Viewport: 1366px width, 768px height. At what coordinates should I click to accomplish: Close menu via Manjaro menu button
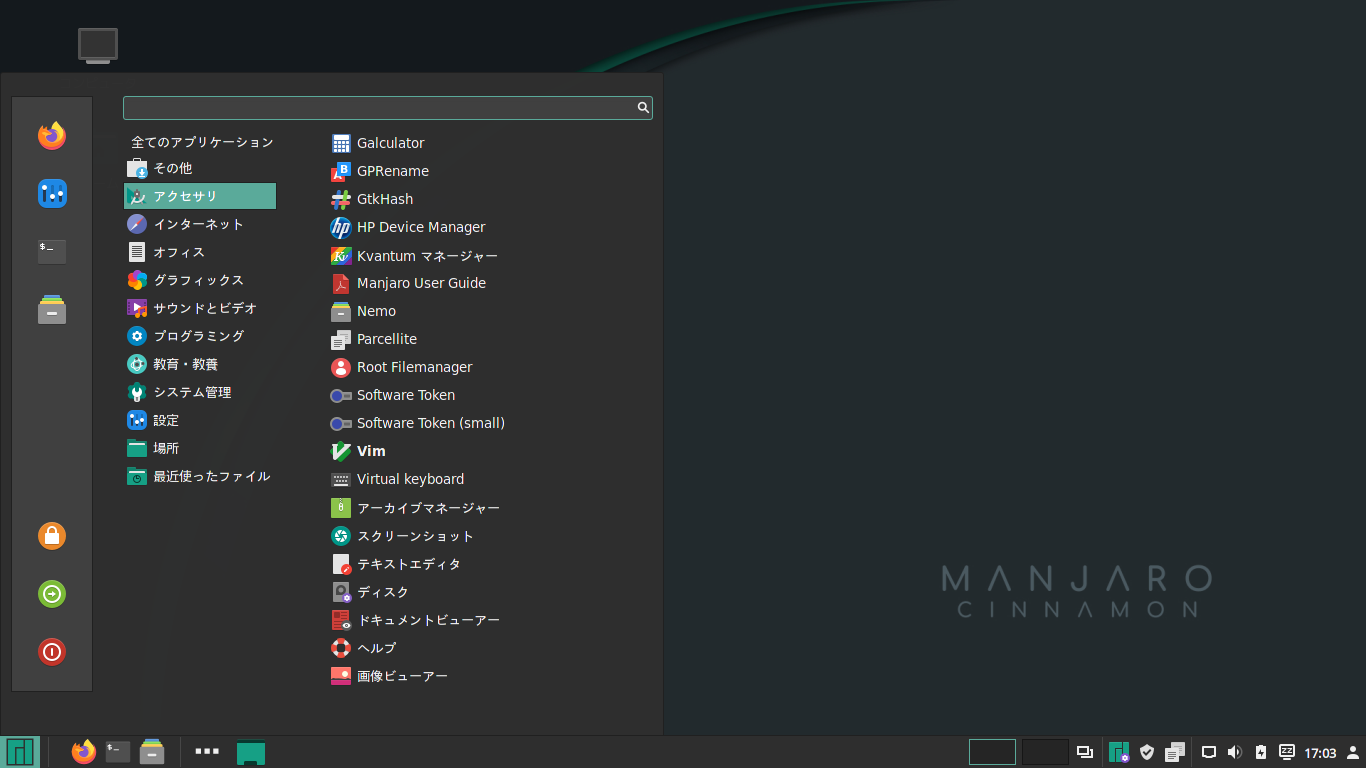tap(20, 751)
